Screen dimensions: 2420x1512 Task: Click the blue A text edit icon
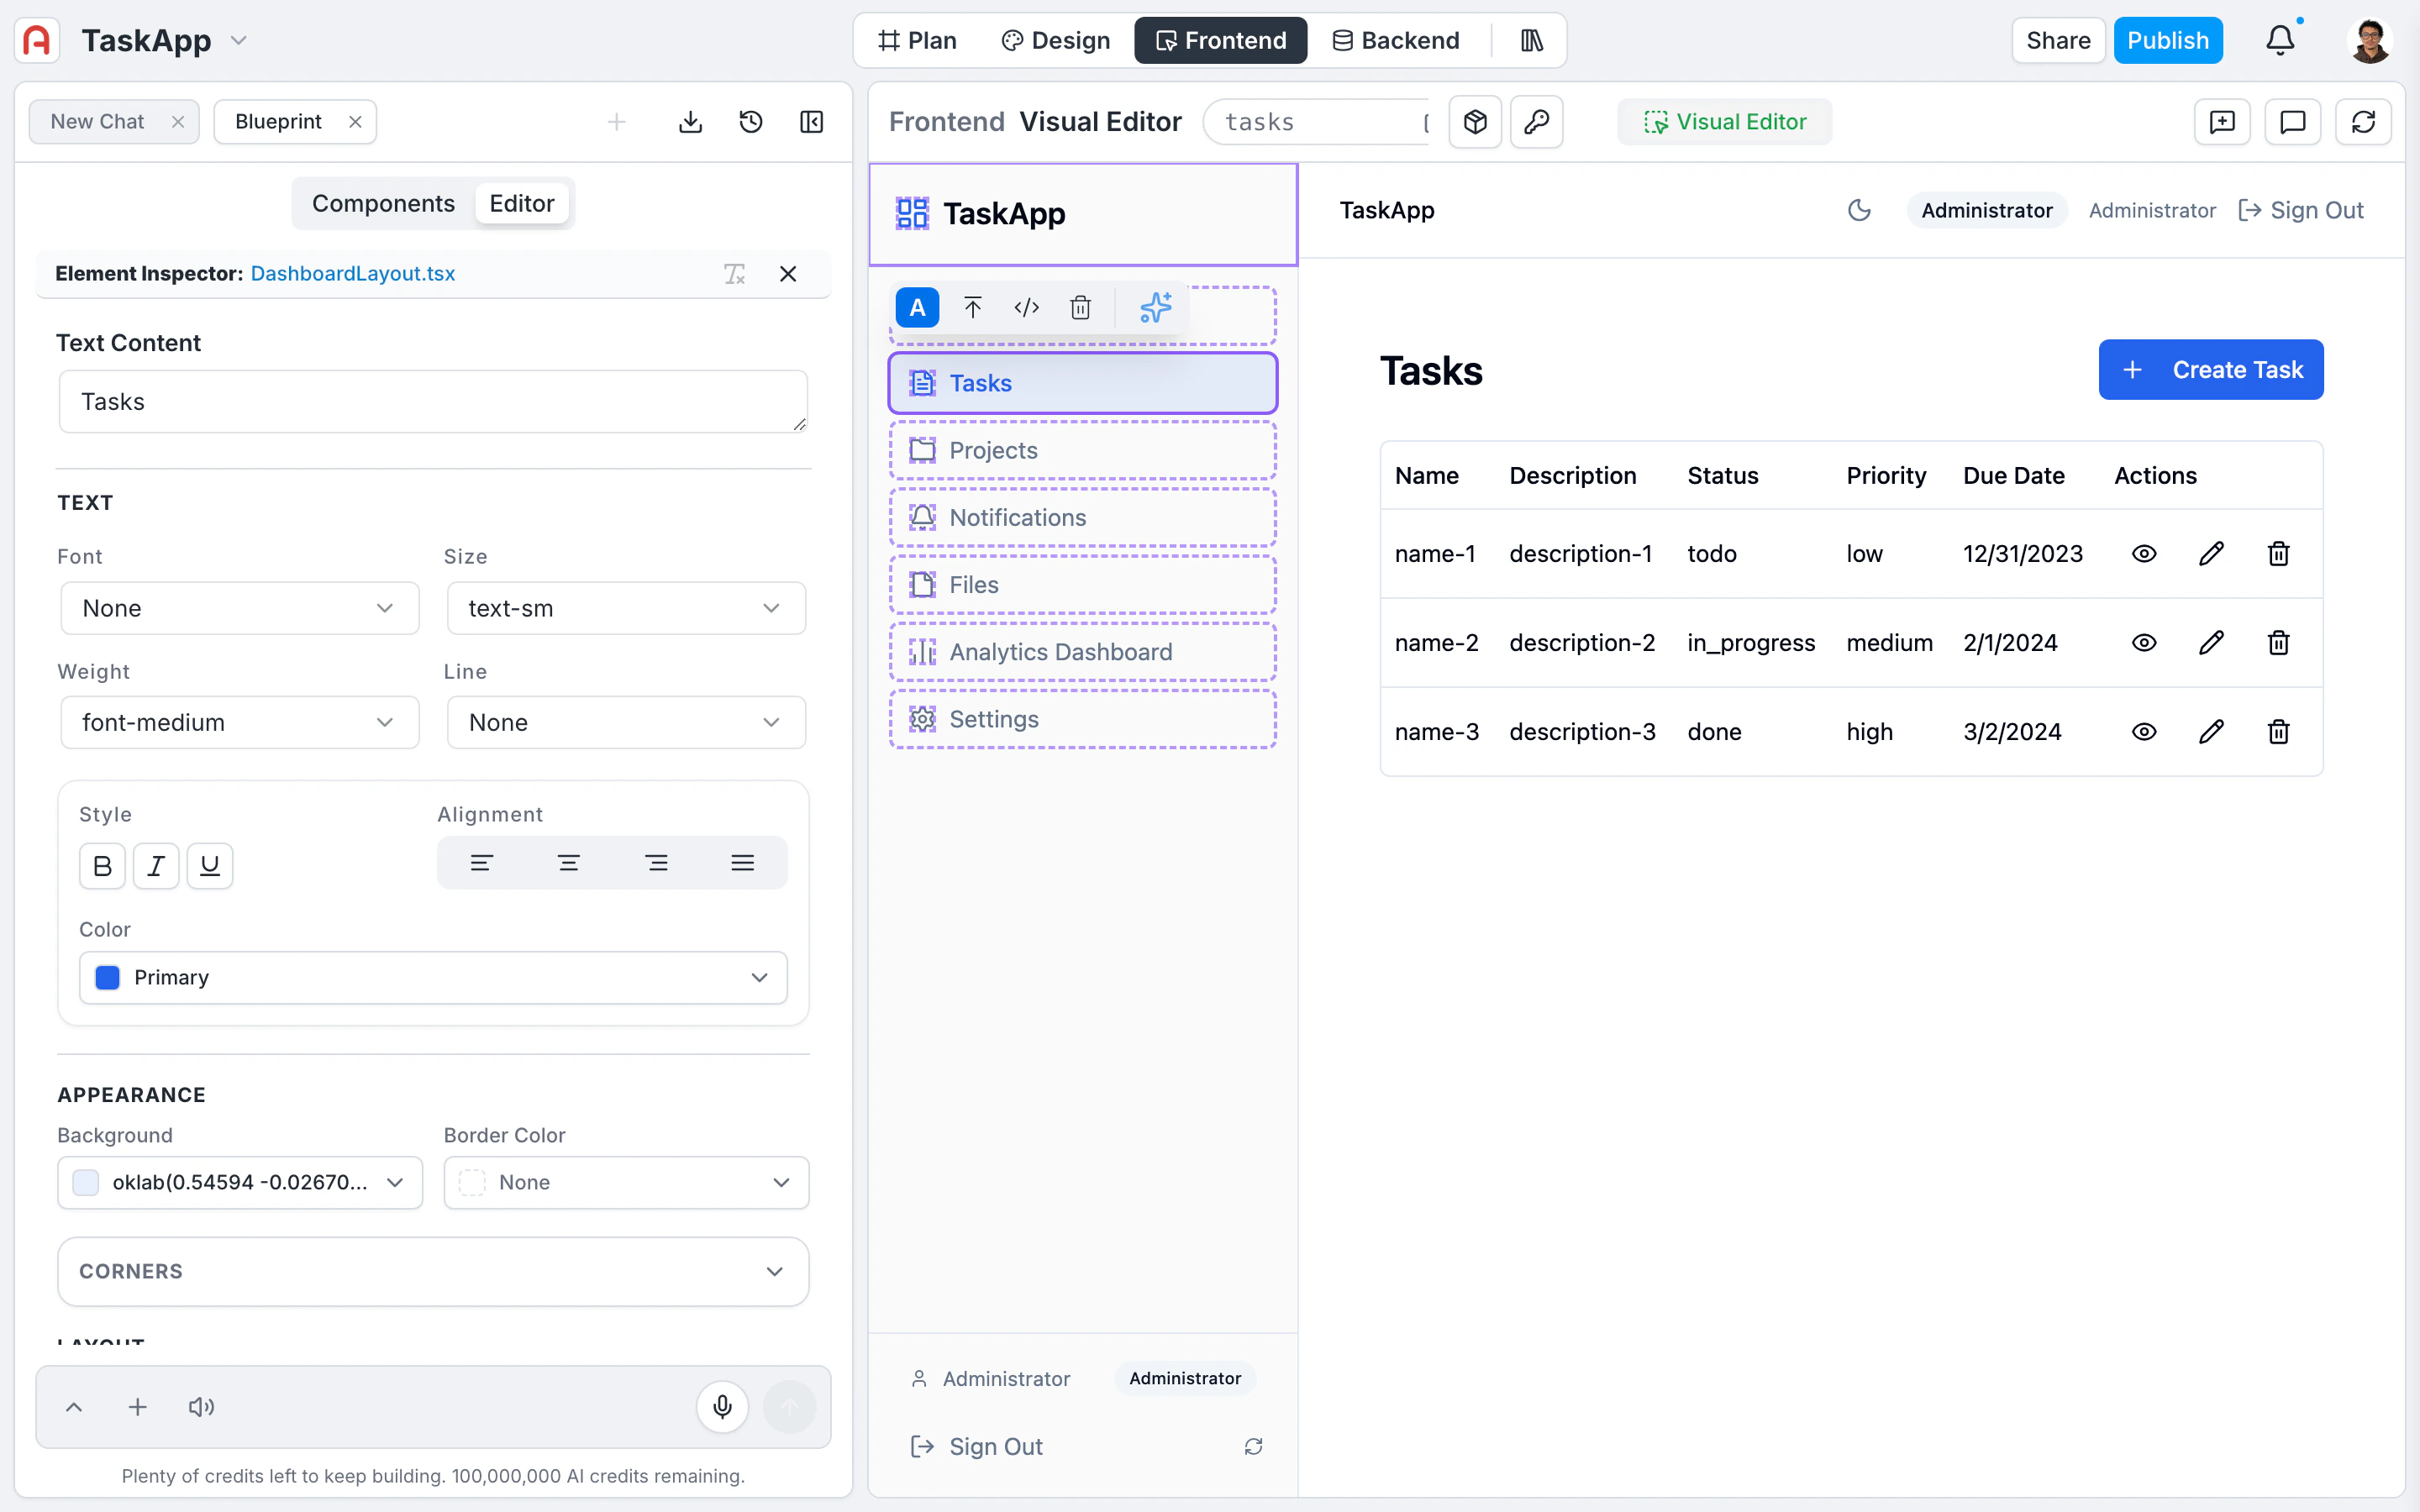917,308
